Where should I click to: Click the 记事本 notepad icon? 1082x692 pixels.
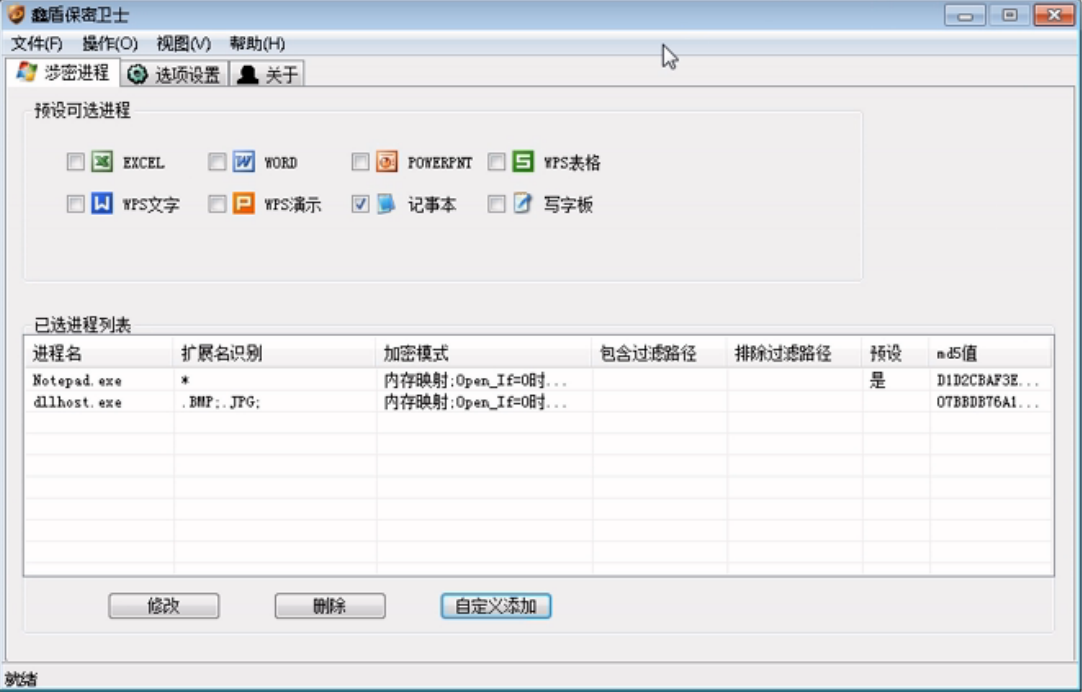(387, 204)
